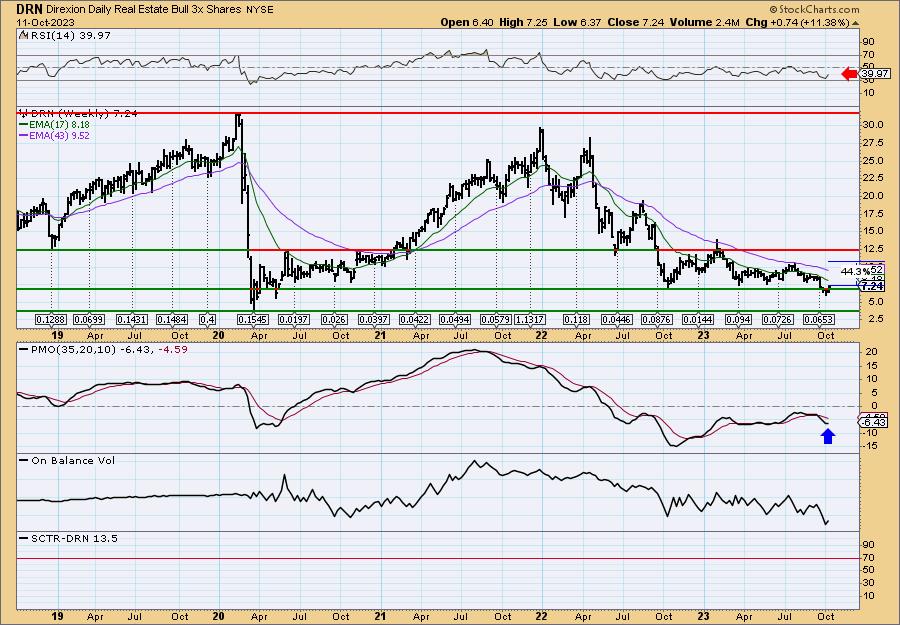Click the RSI(14) 39.97 indicator label
900x625 pixels.
[69, 35]
